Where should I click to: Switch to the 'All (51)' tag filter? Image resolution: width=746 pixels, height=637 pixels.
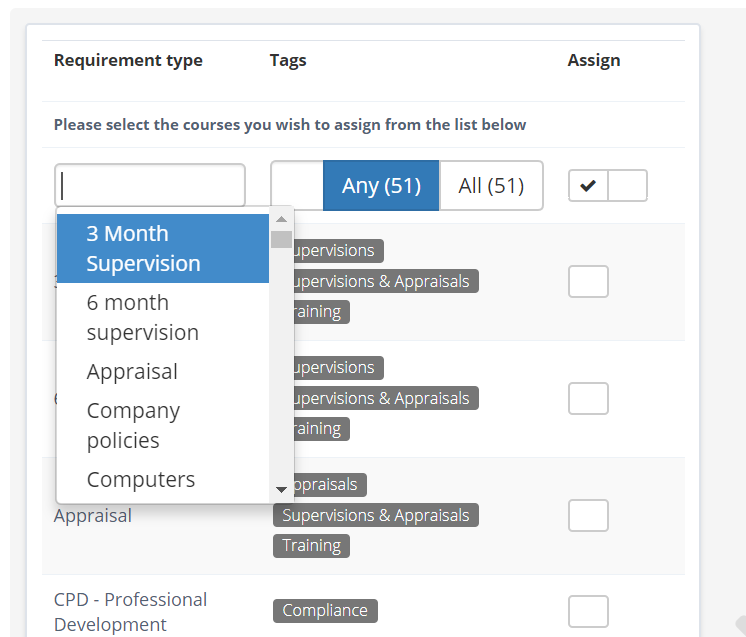coord(491,186)
